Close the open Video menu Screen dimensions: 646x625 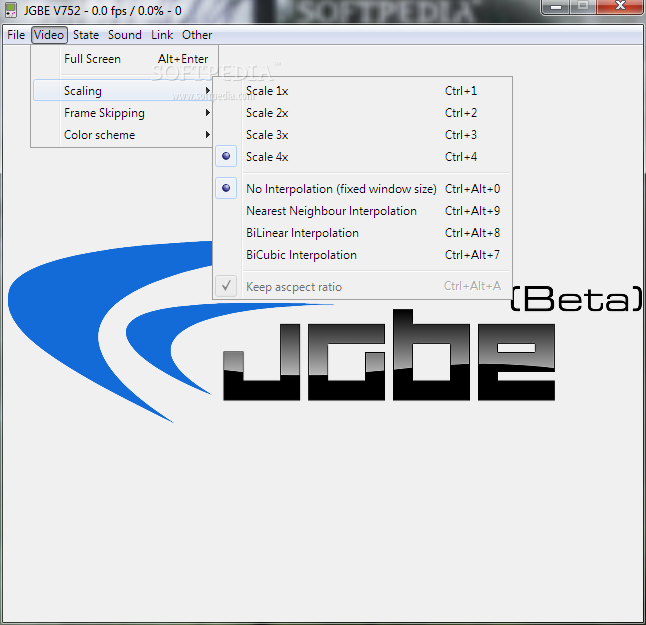click(49, 35)
